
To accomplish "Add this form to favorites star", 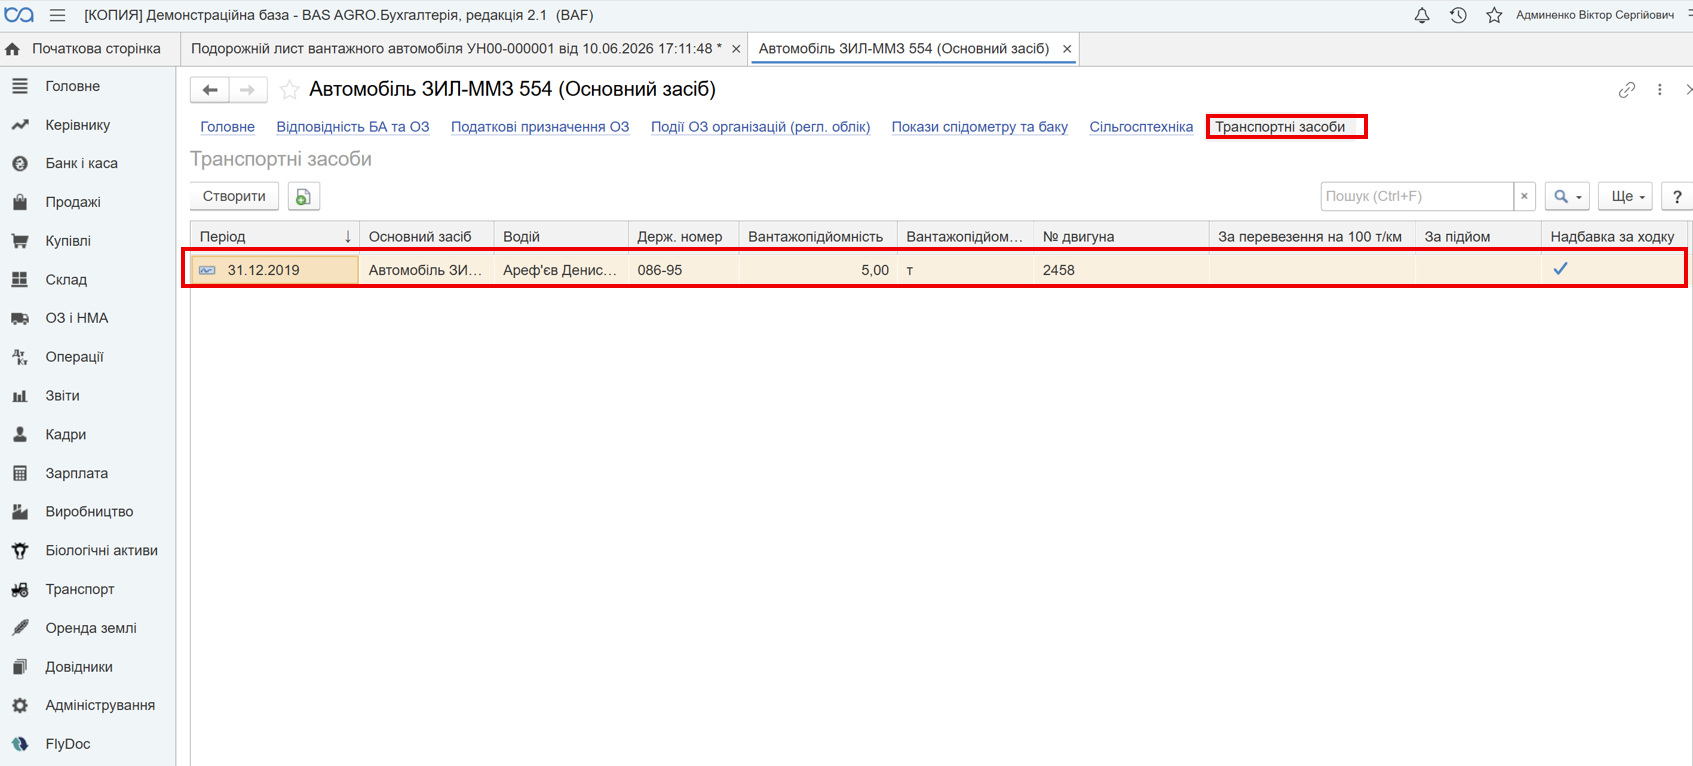I will [289, 90].
